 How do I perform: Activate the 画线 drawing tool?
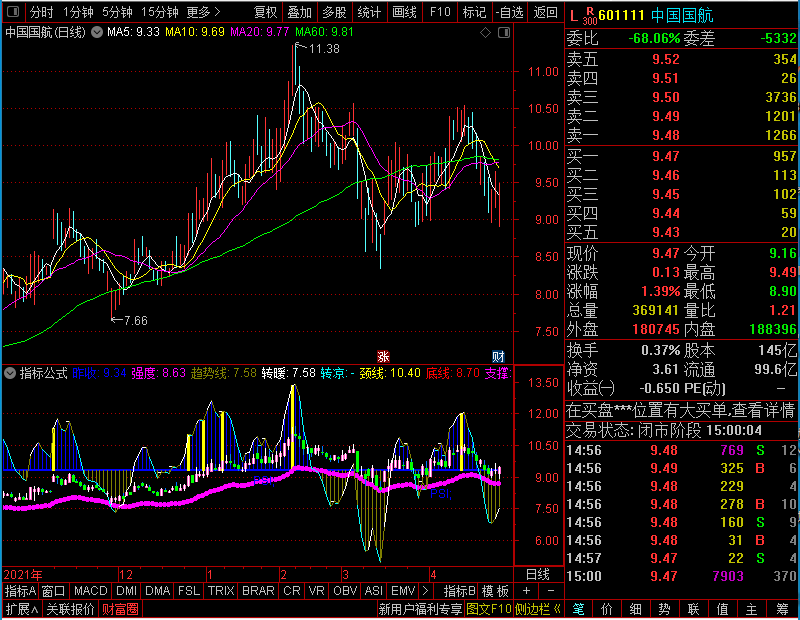(404, 12)
